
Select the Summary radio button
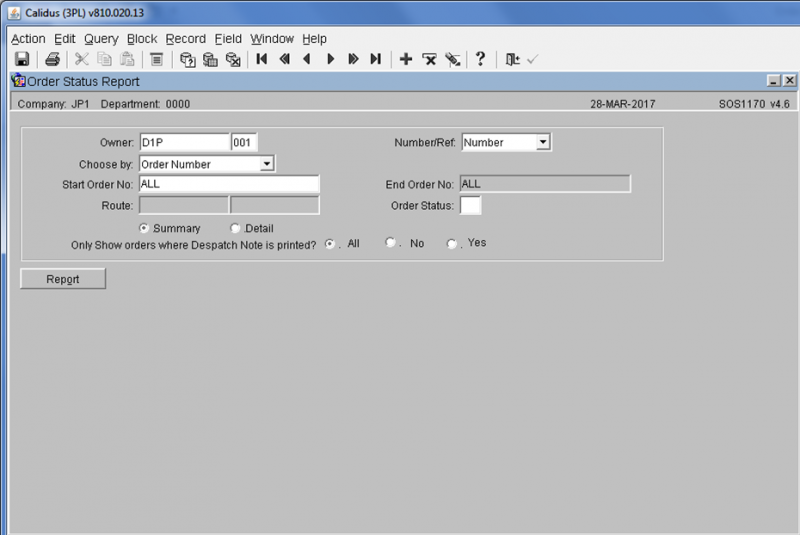pyautogui.click(x=144, y=228)
